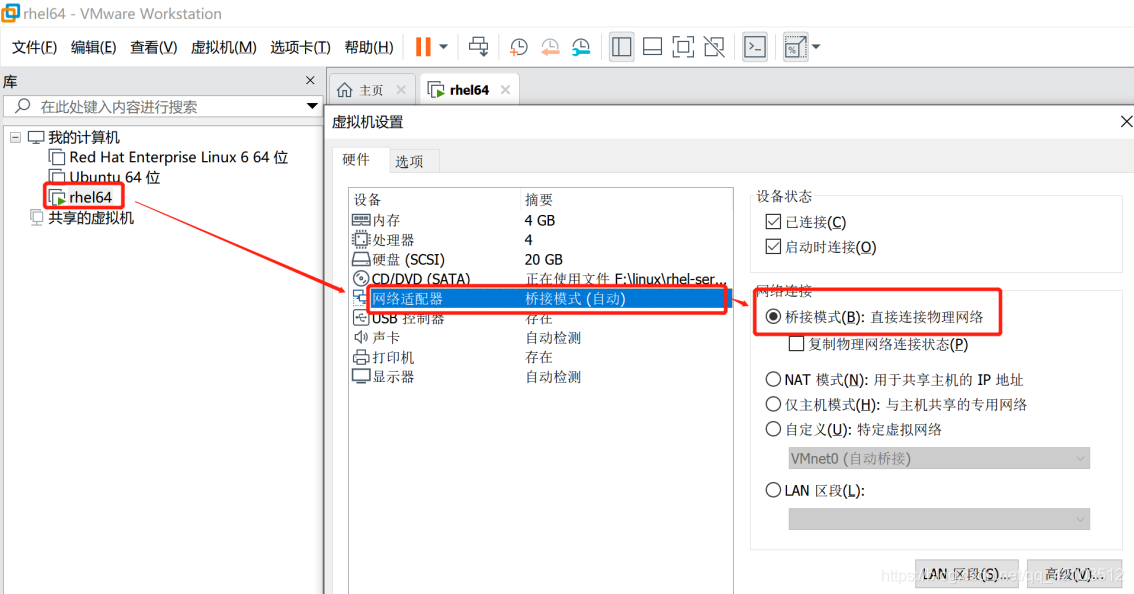
Task: Close the rhel64 tab
Action: pos(505,90)
